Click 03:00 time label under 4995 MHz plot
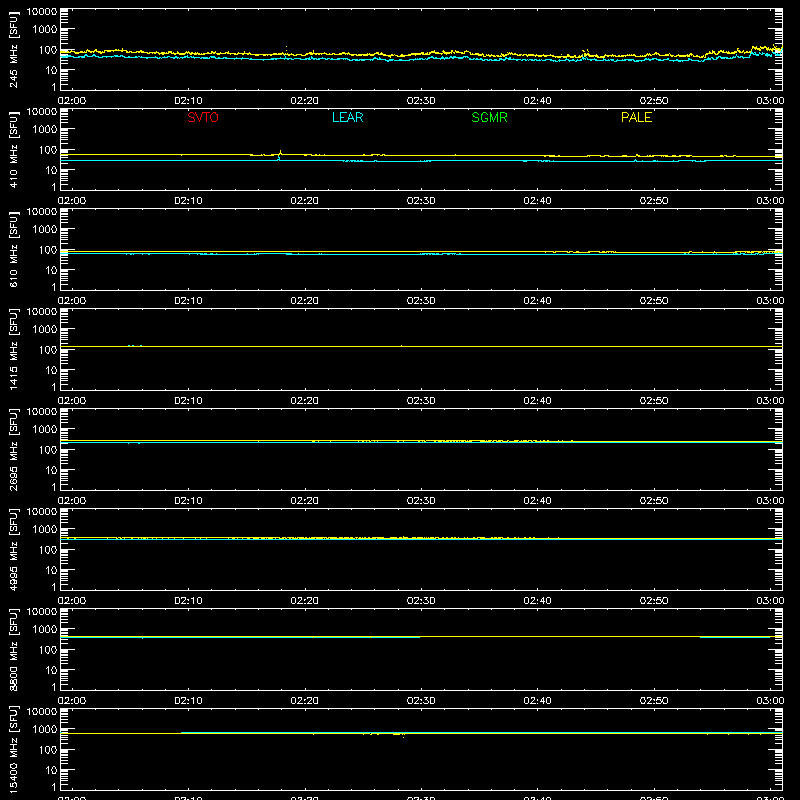Viewport: 800px width, 800px height. point(770,601)
